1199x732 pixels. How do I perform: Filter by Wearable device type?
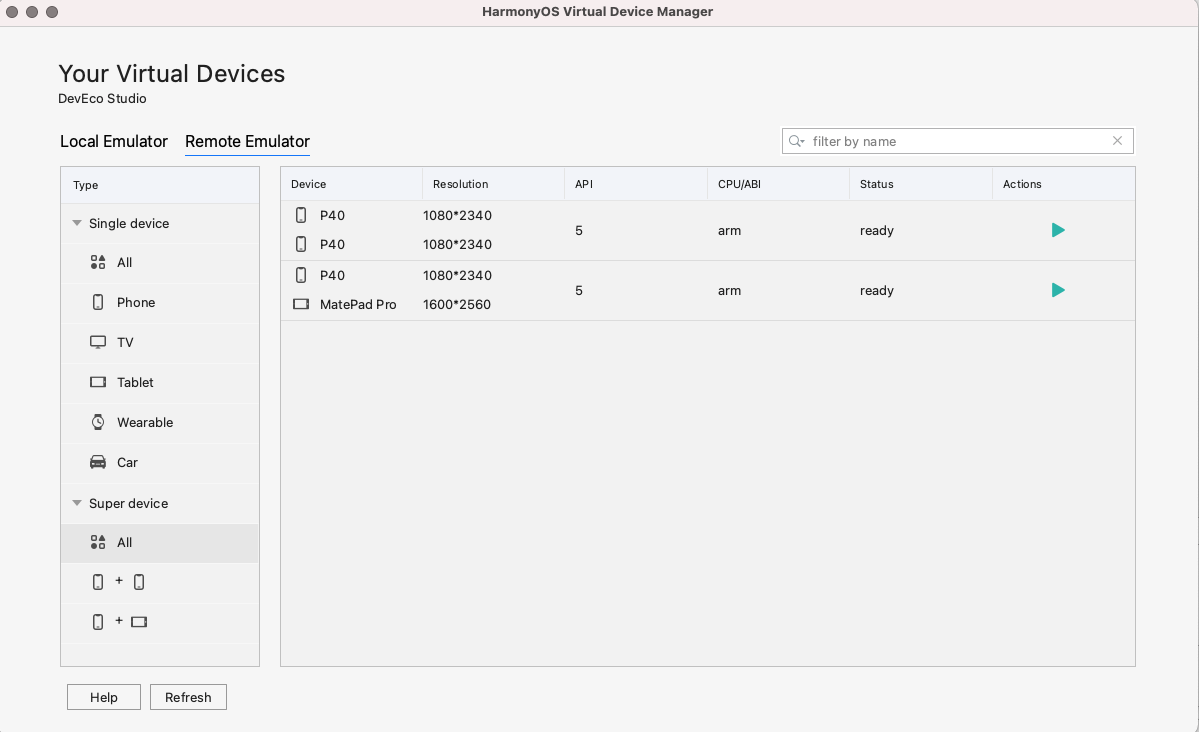144,422
